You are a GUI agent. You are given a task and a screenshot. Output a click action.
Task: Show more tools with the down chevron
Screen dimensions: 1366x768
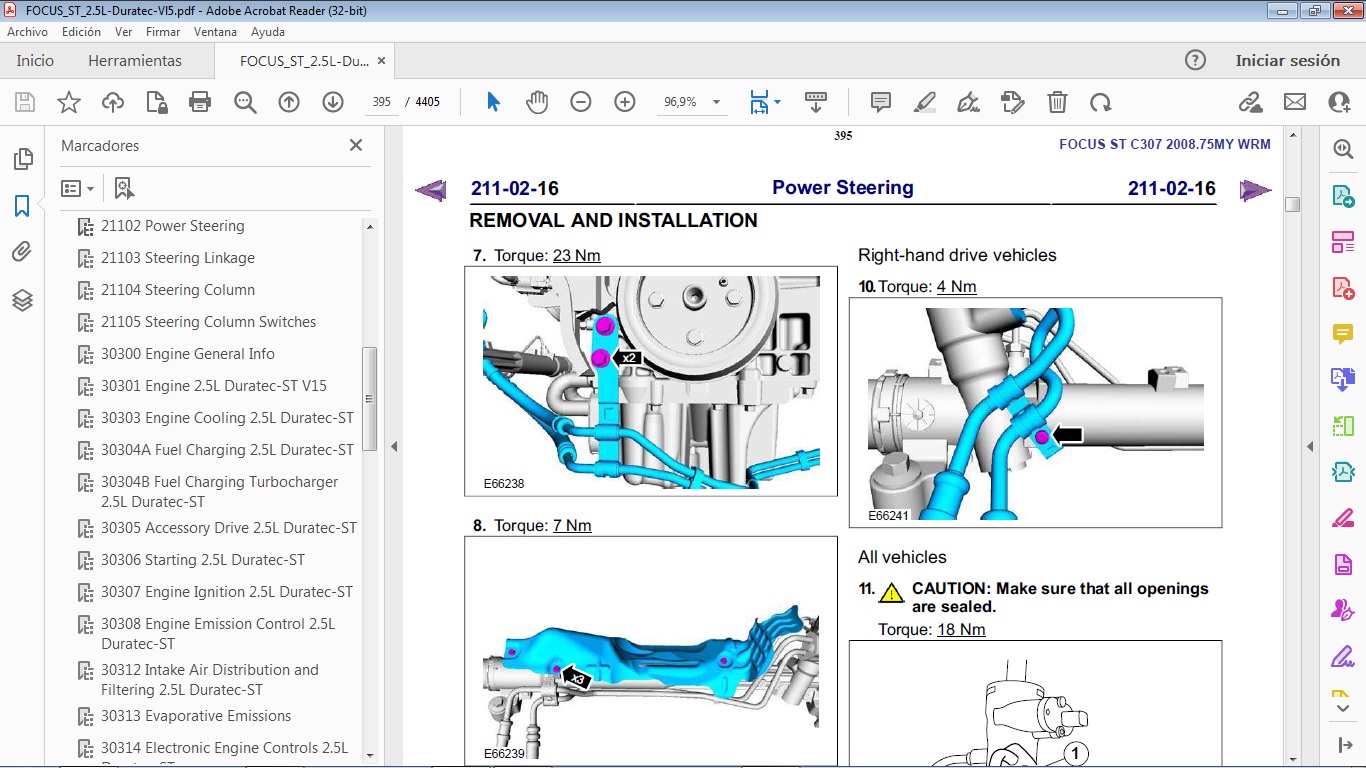1343,709
